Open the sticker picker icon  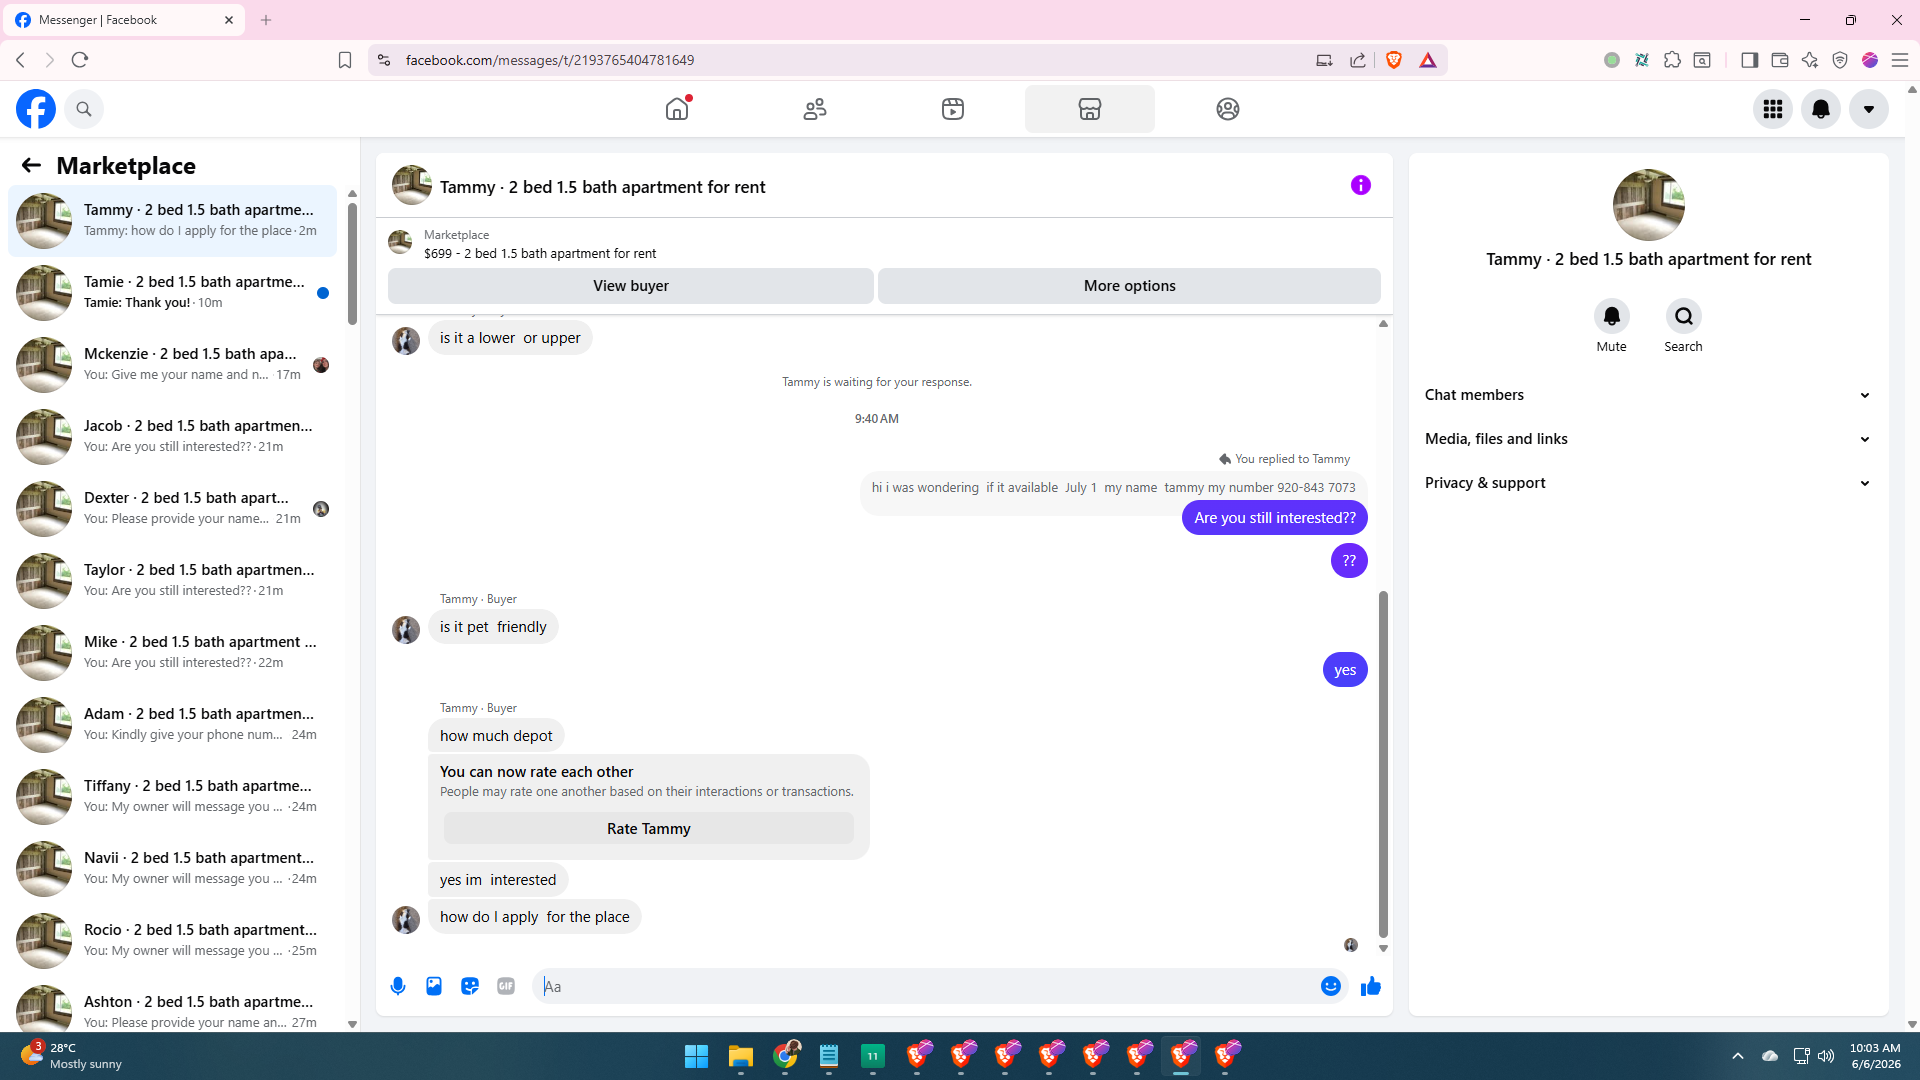coord(470,986)
